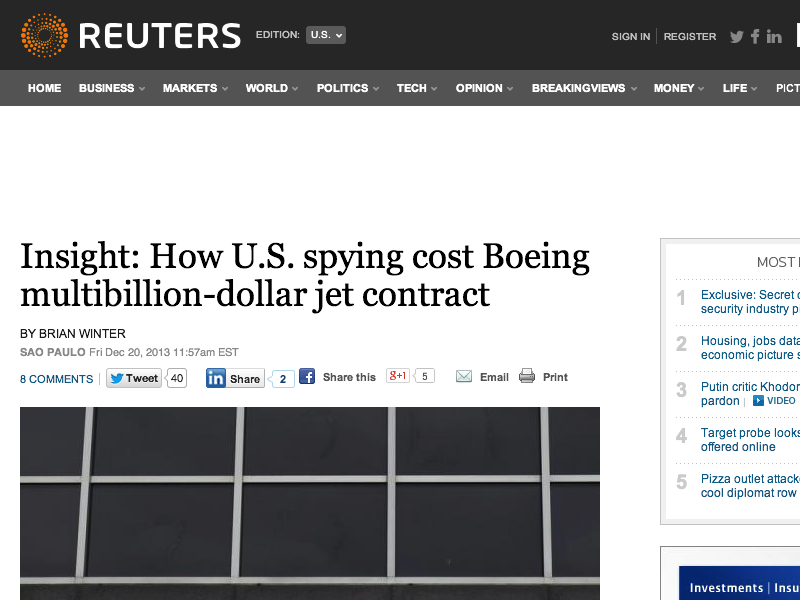Share this article on Facebook
The image size is (800, 600).
(x=307, y=377)
